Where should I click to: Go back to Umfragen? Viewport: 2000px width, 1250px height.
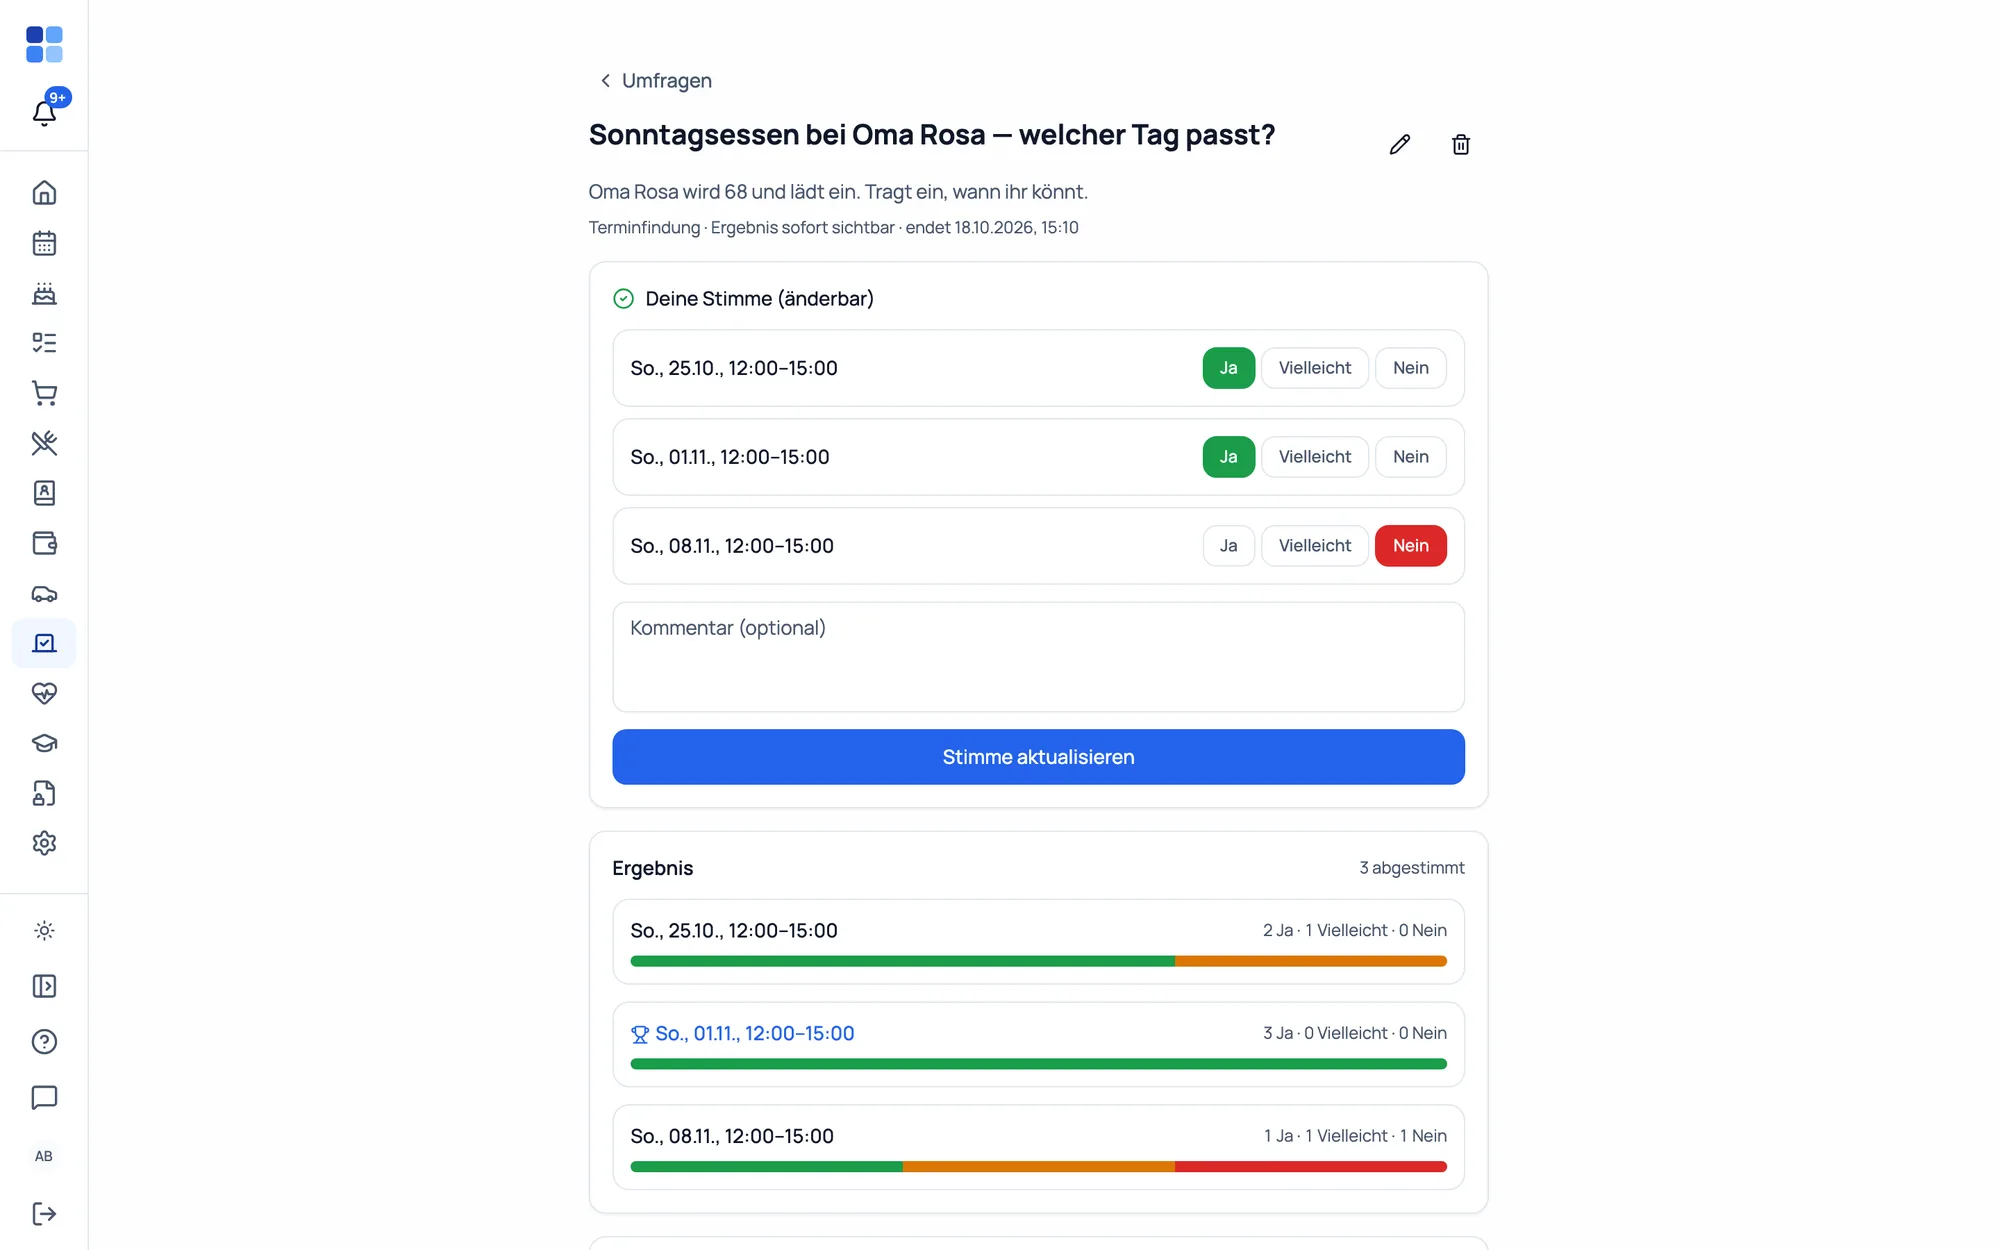pos(655,80)
